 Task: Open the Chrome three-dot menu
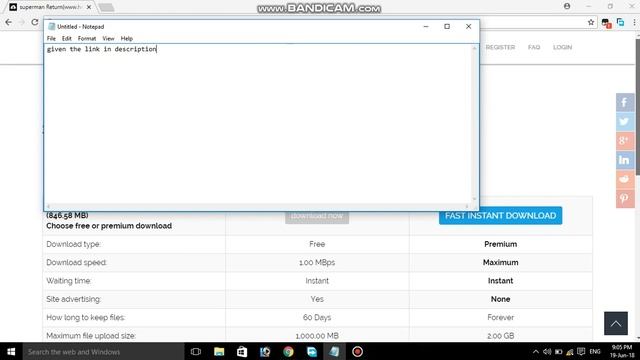coord(634,22)
